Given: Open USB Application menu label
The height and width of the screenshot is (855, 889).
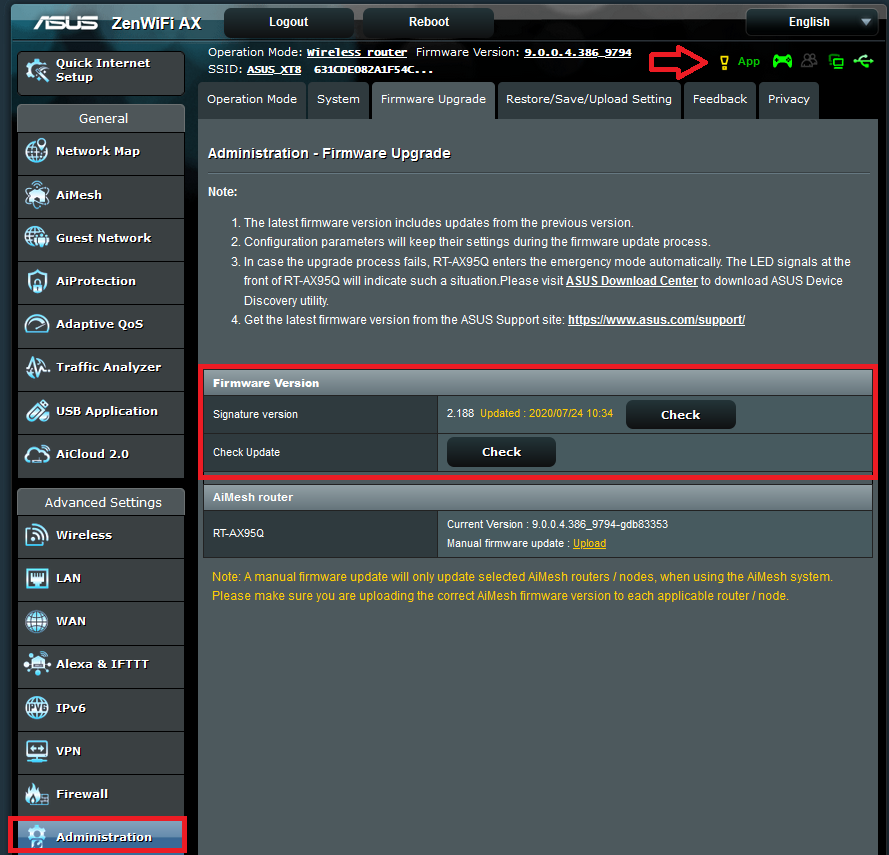Looking at the screenshot, I should click(107, 411).
